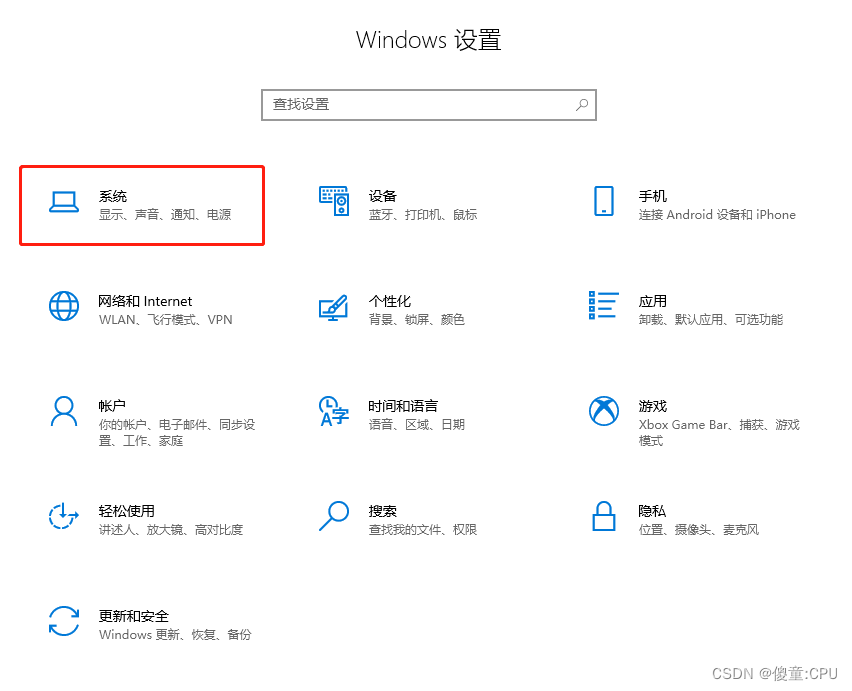
Task: Open the 个性化 settings title
Action: tap(390, 301)
